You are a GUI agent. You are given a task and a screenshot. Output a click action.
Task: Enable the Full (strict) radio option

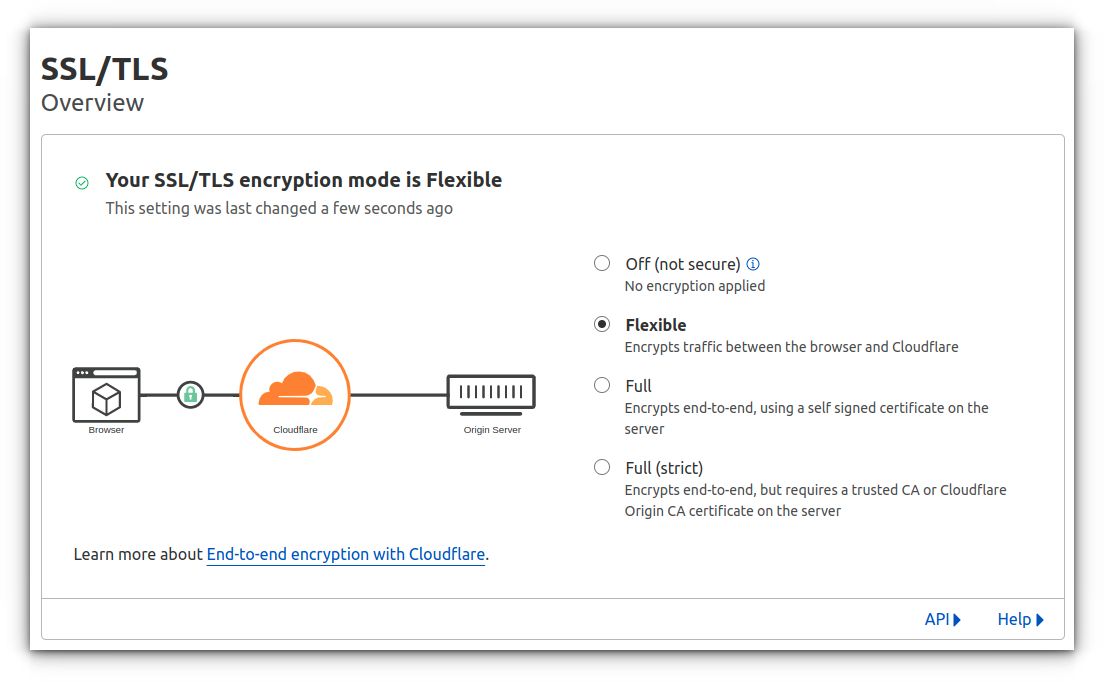coord(602,467)
